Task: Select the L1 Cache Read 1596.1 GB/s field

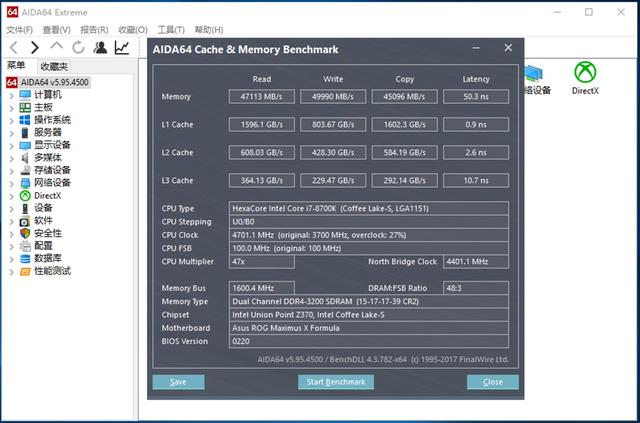Action: coord(262,125)
